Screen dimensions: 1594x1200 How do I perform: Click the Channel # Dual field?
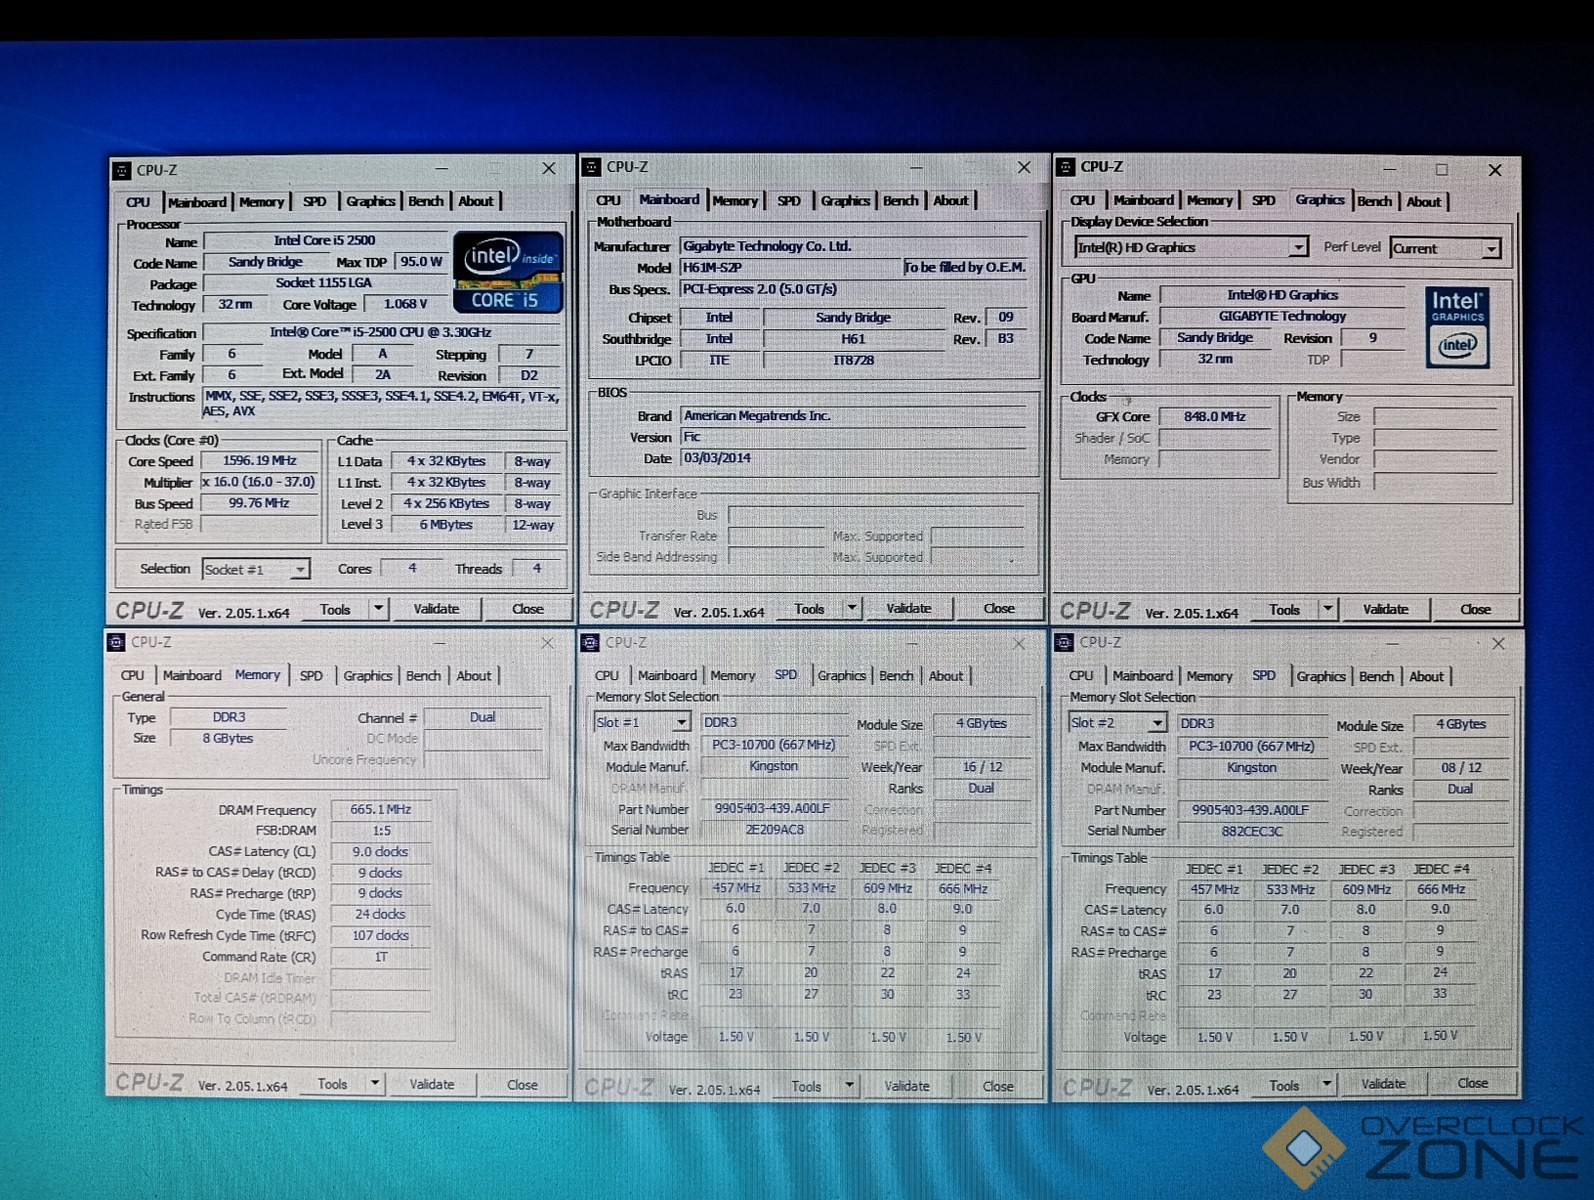pyautogui.click(x=482, y=717)
